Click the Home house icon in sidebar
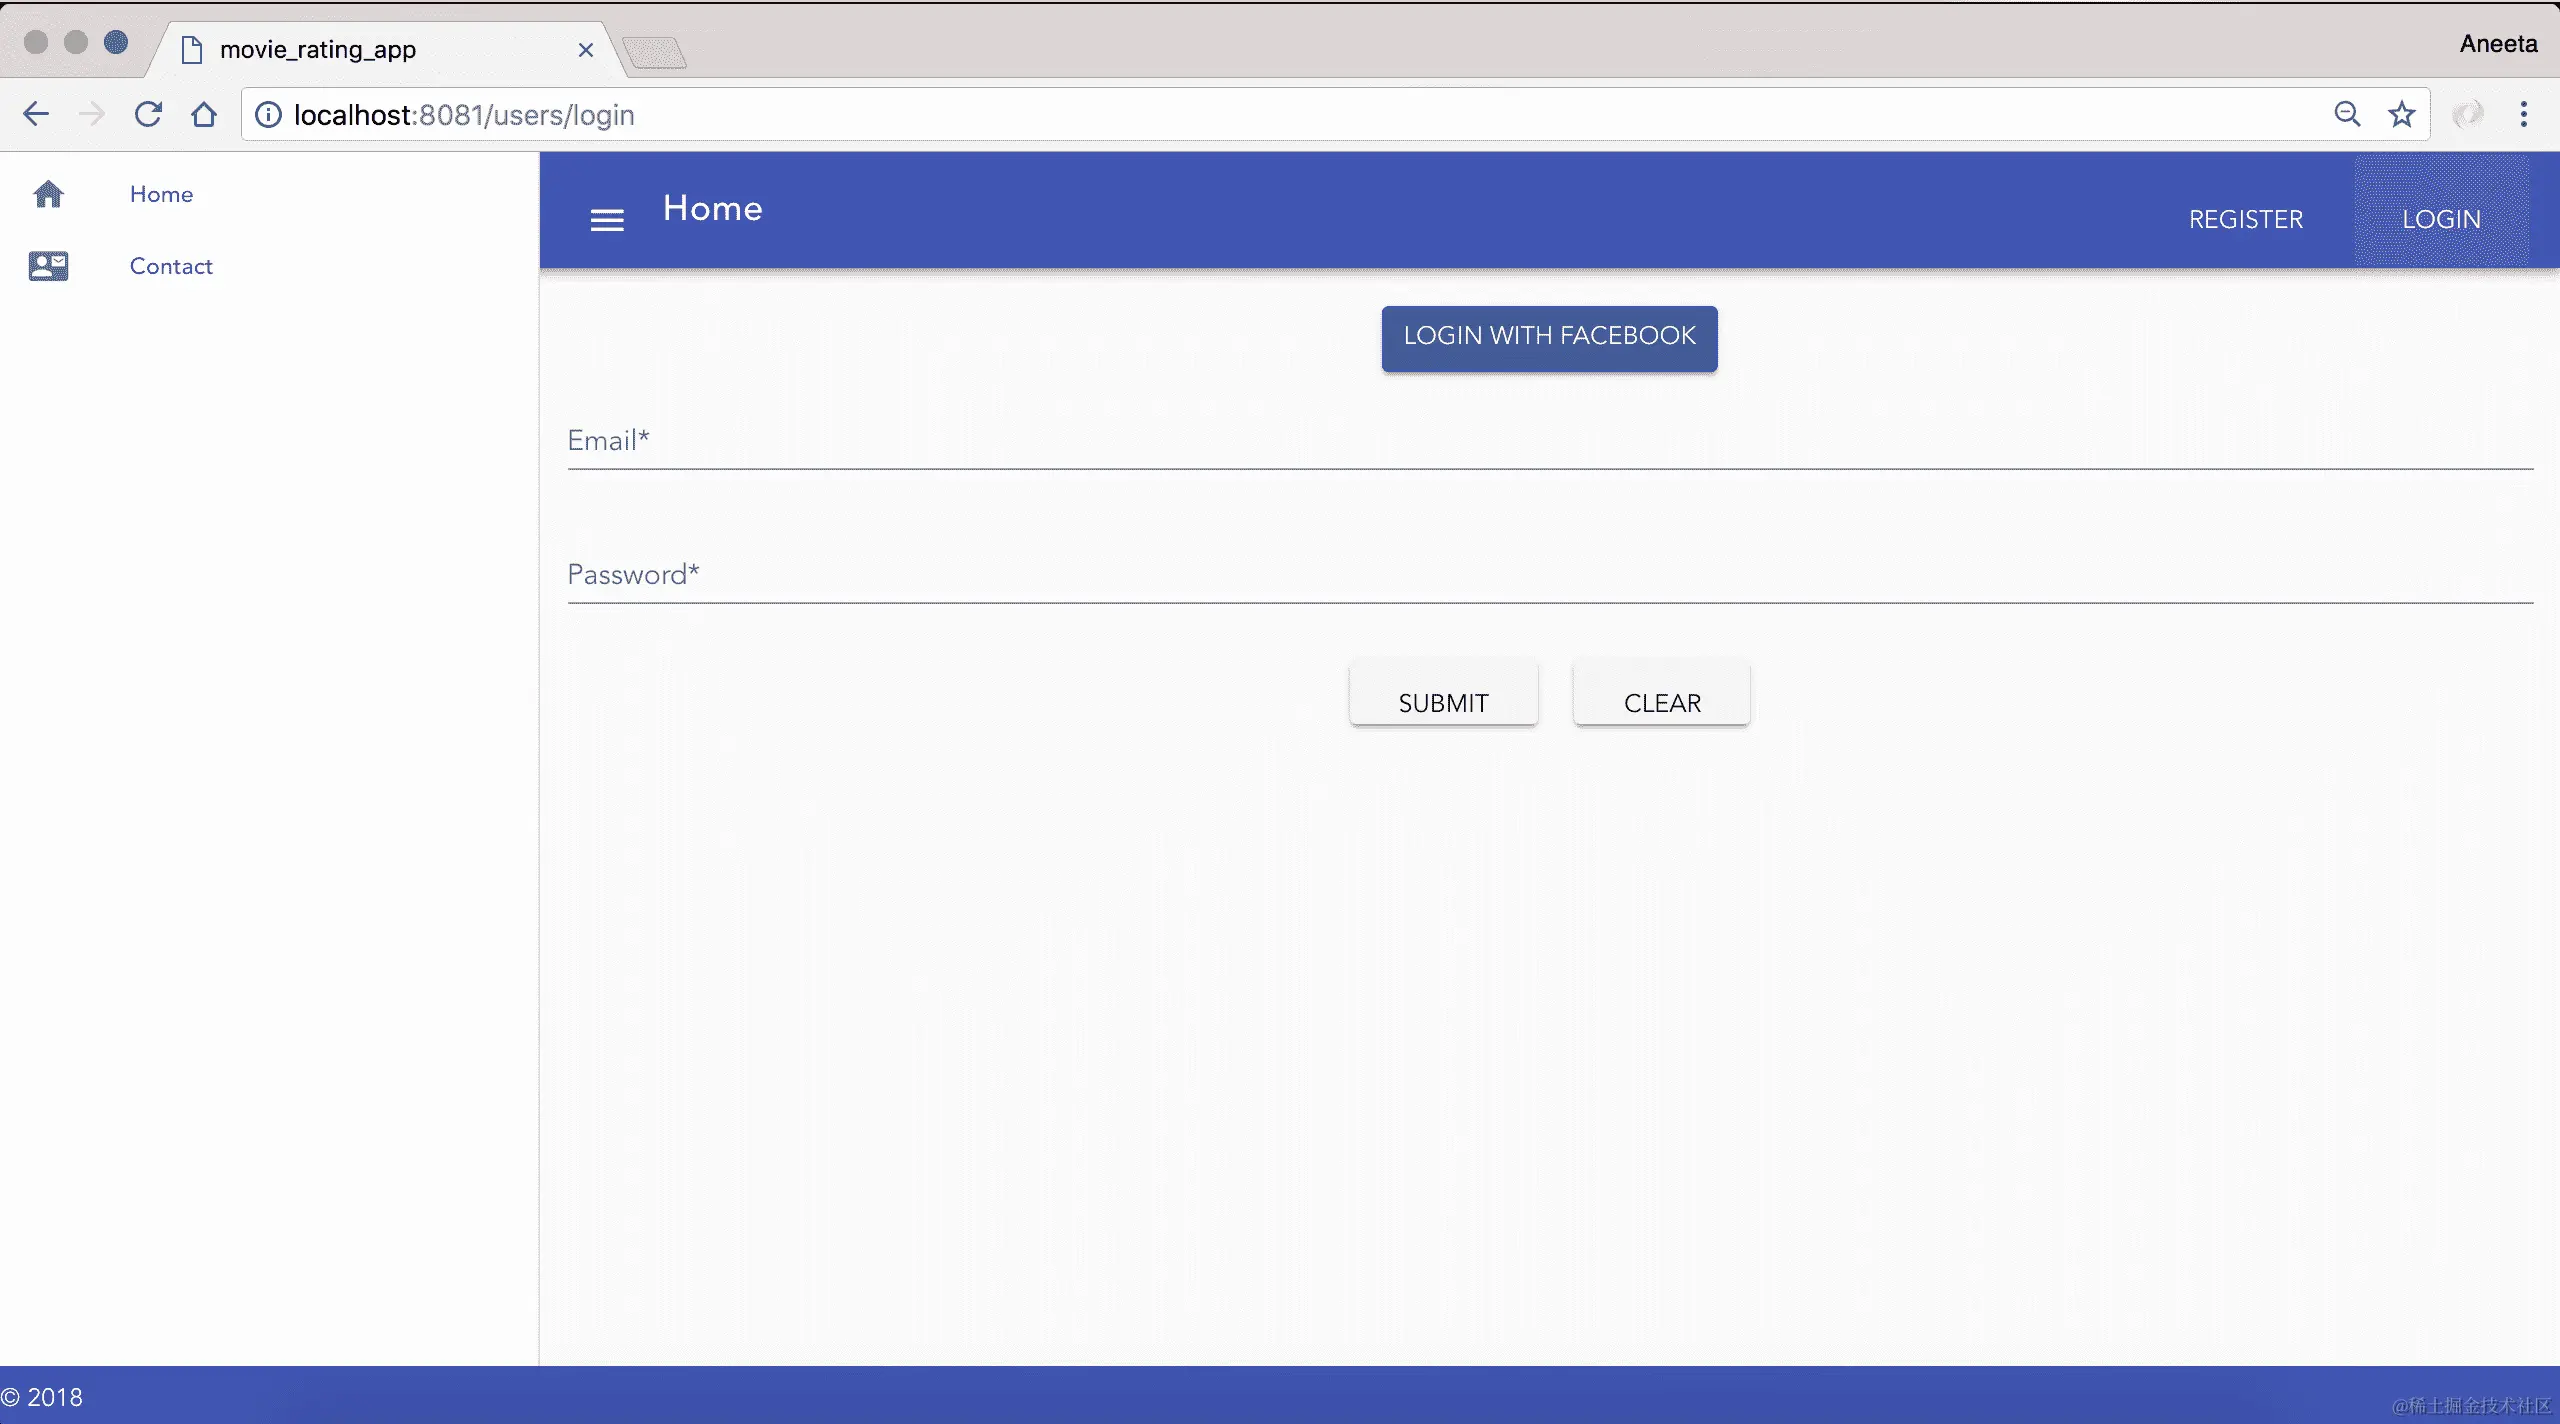 point(48,194)
